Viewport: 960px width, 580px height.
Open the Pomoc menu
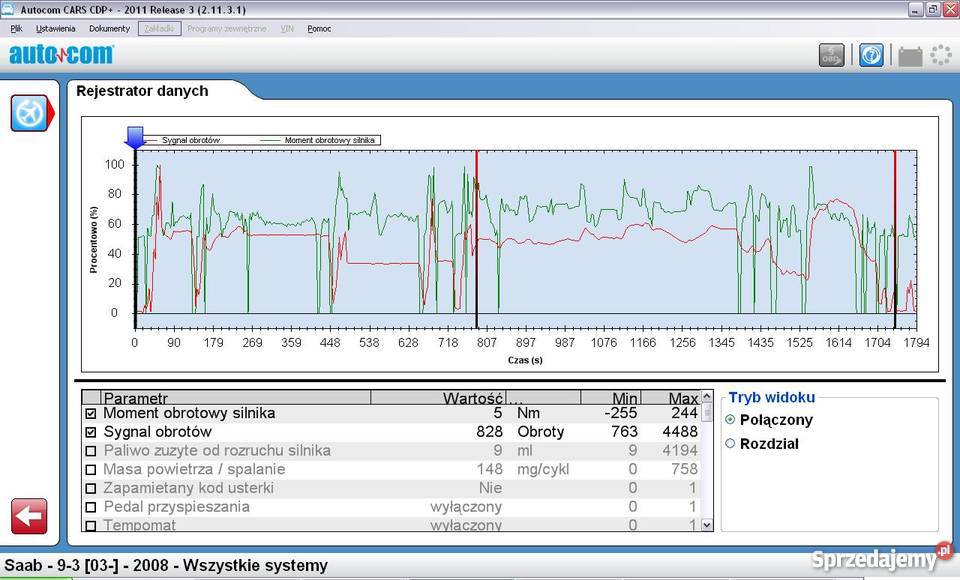pos(319,28)
